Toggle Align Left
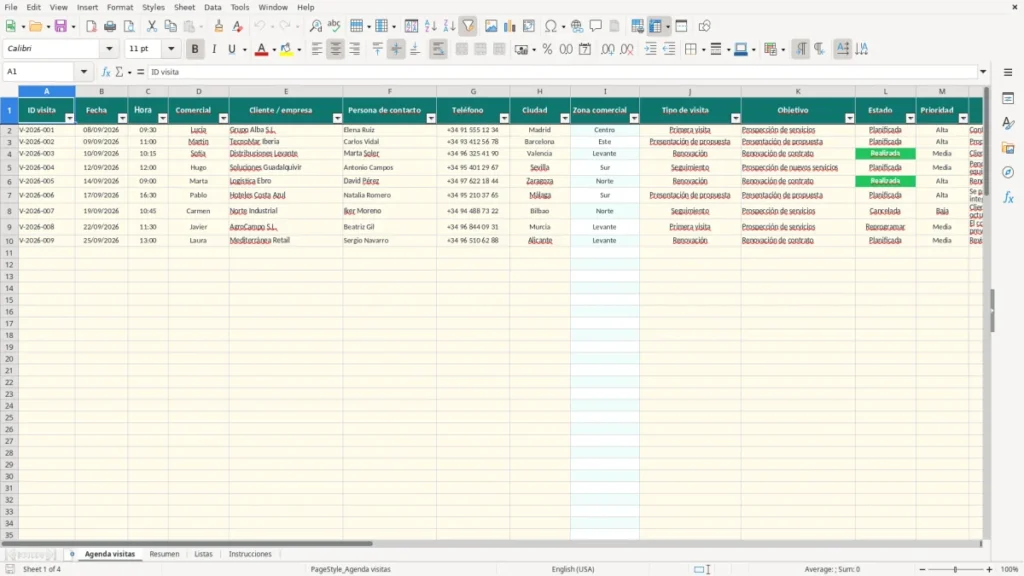 pos(317,49)
